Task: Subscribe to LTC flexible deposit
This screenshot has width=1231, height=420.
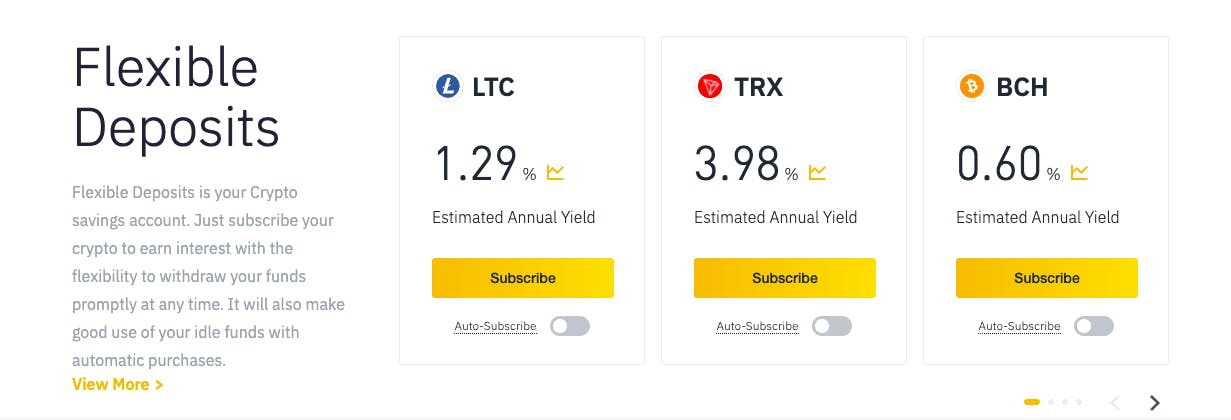Action: (x=523, y=278)
